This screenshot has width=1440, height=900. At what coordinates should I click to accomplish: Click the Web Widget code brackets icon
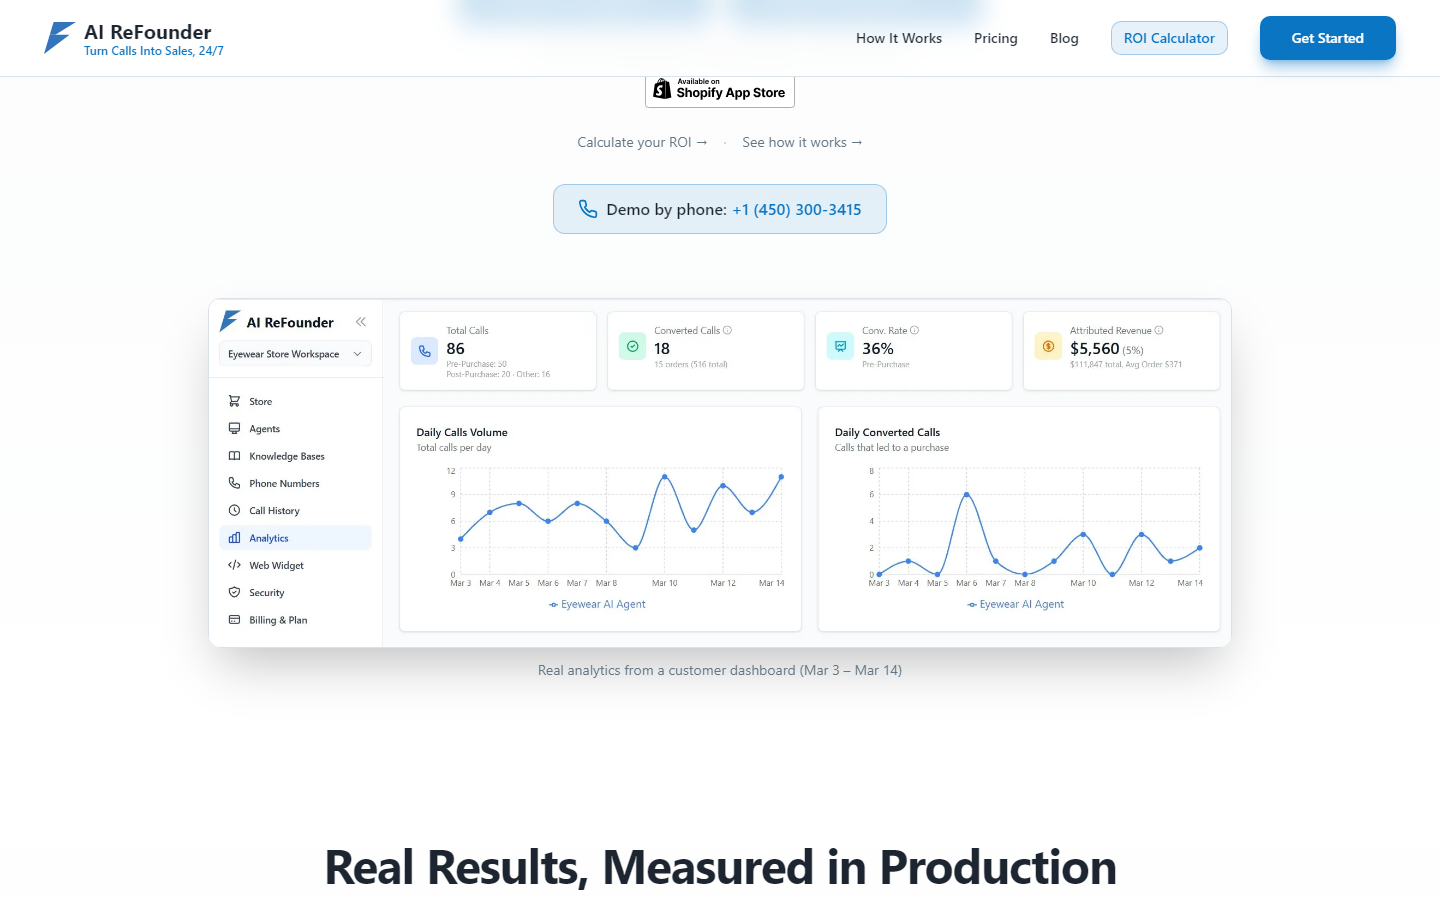(x=234, y=565)
